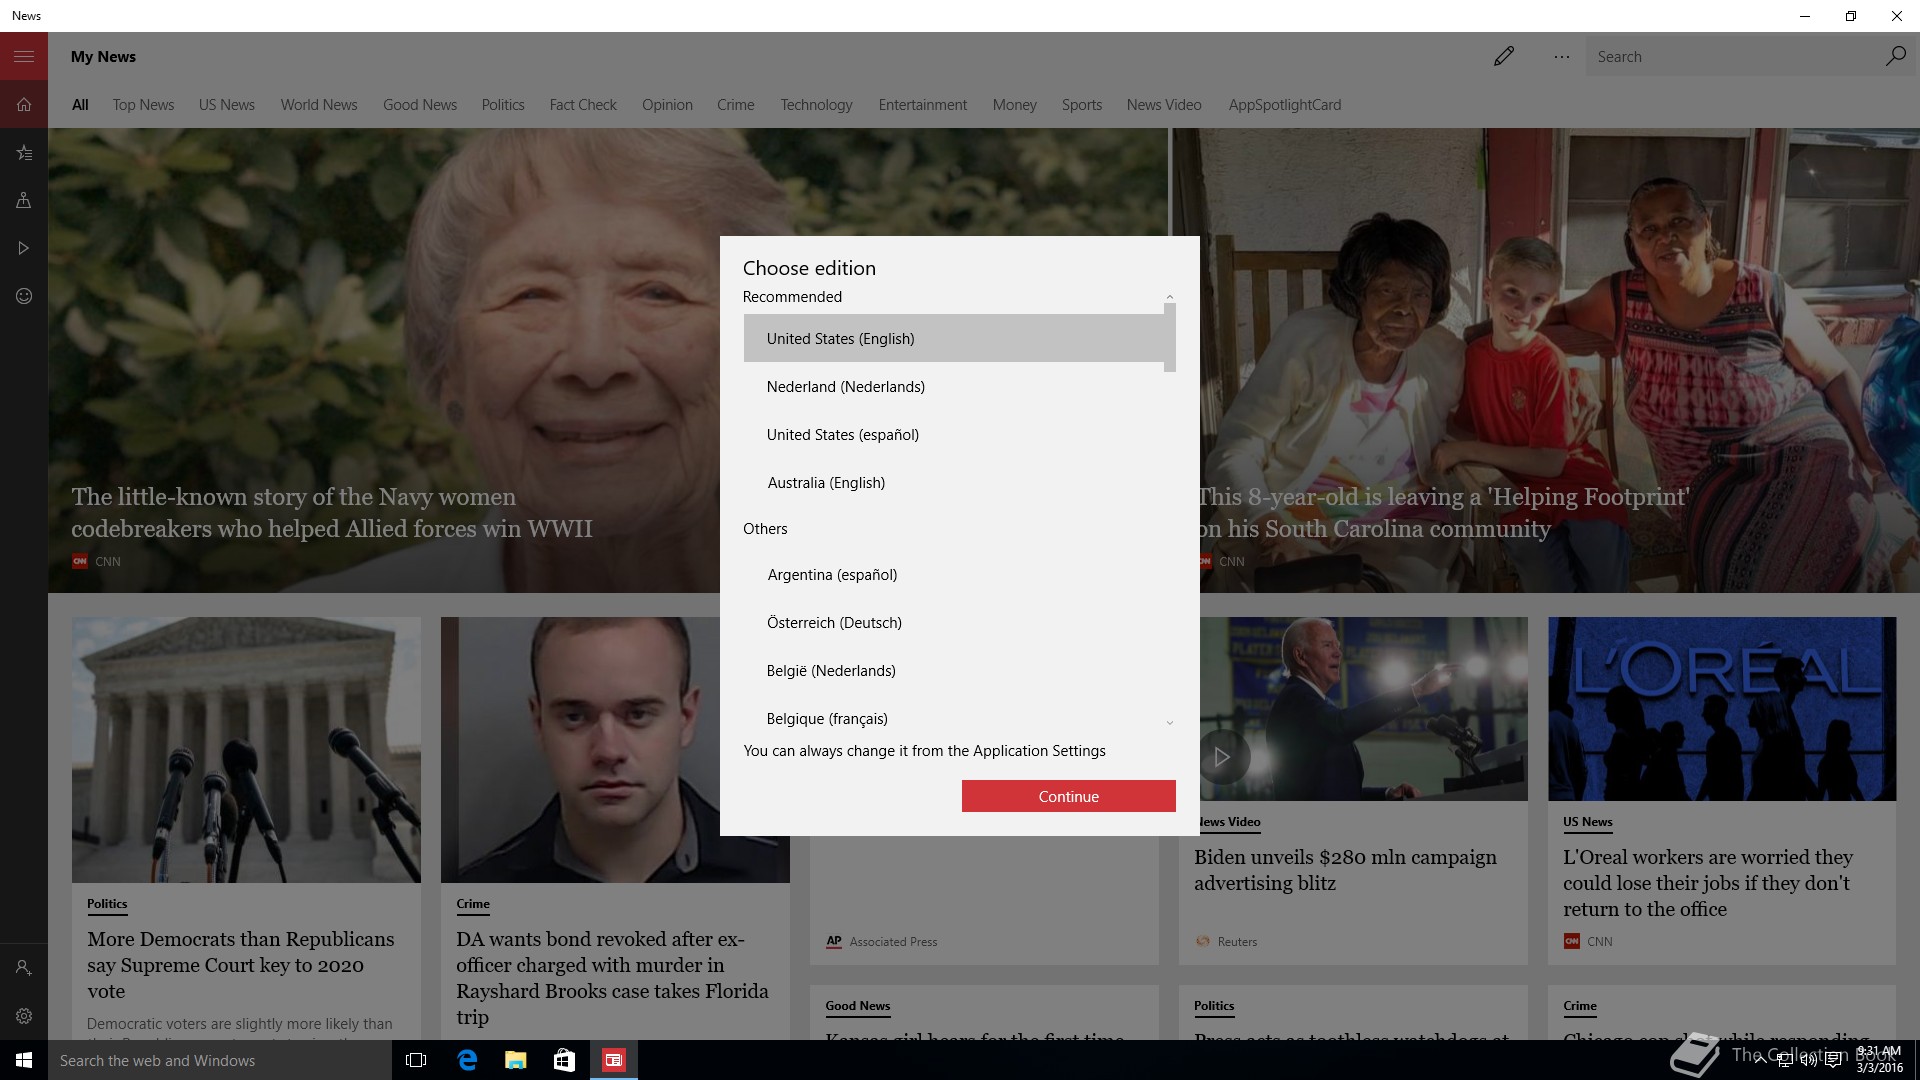This screenshot has height=1080, width=1920.
Task: Click the edition list scroll-down arrow
Action: pyautogui.click(x=1170, y=723)
